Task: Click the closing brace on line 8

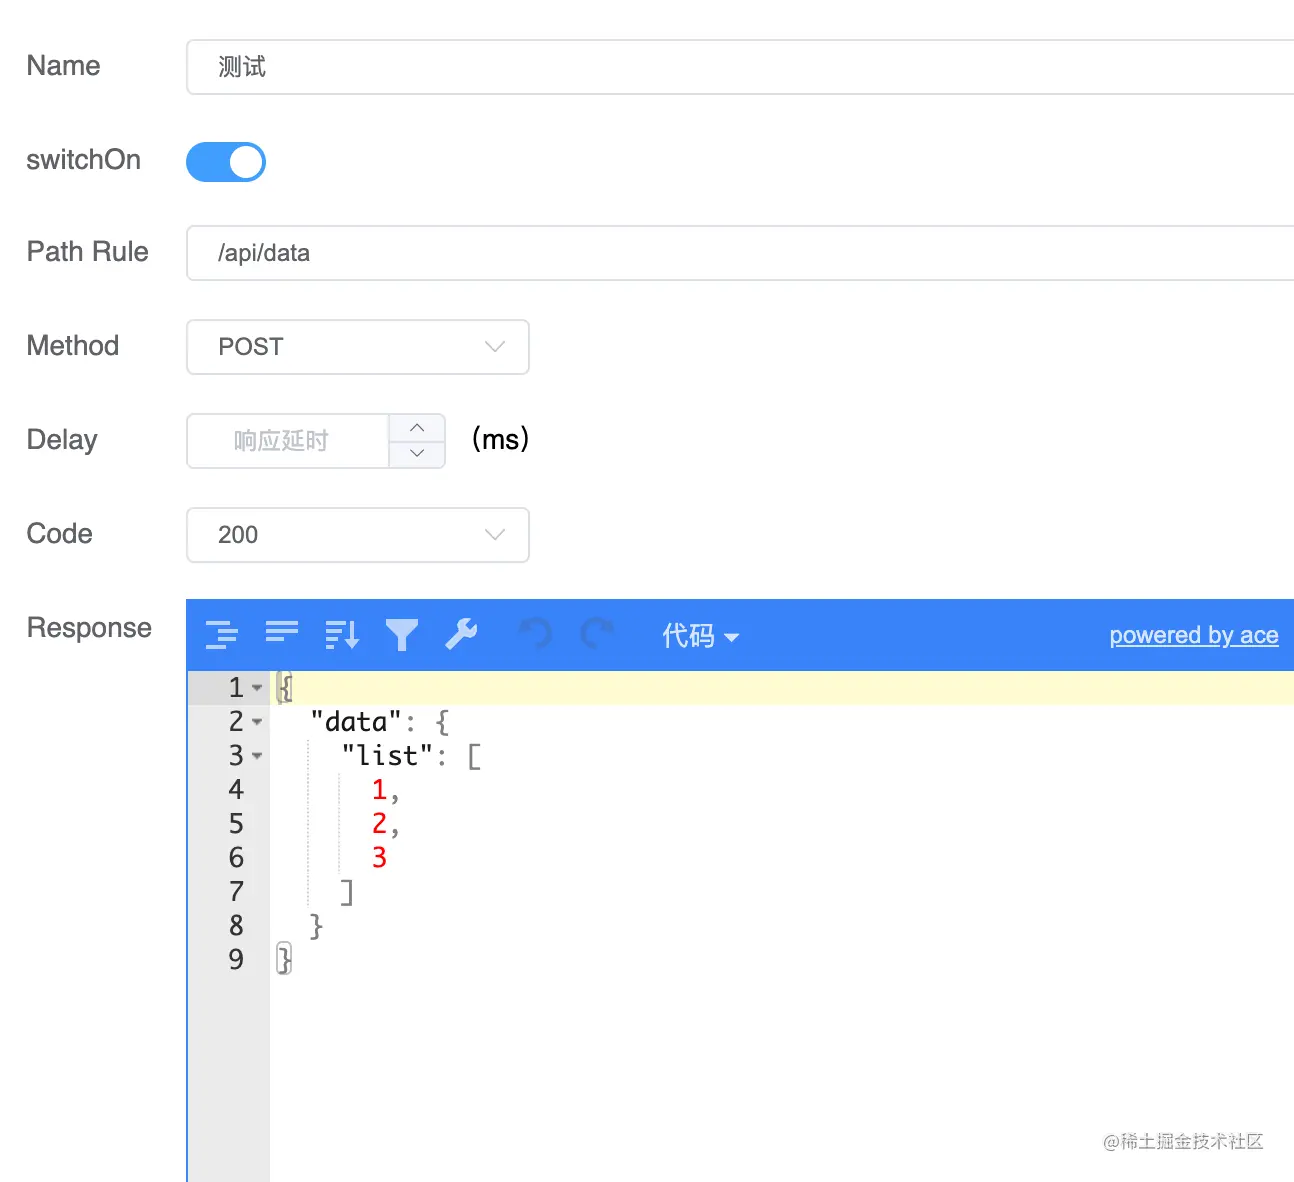Action: 316,926
